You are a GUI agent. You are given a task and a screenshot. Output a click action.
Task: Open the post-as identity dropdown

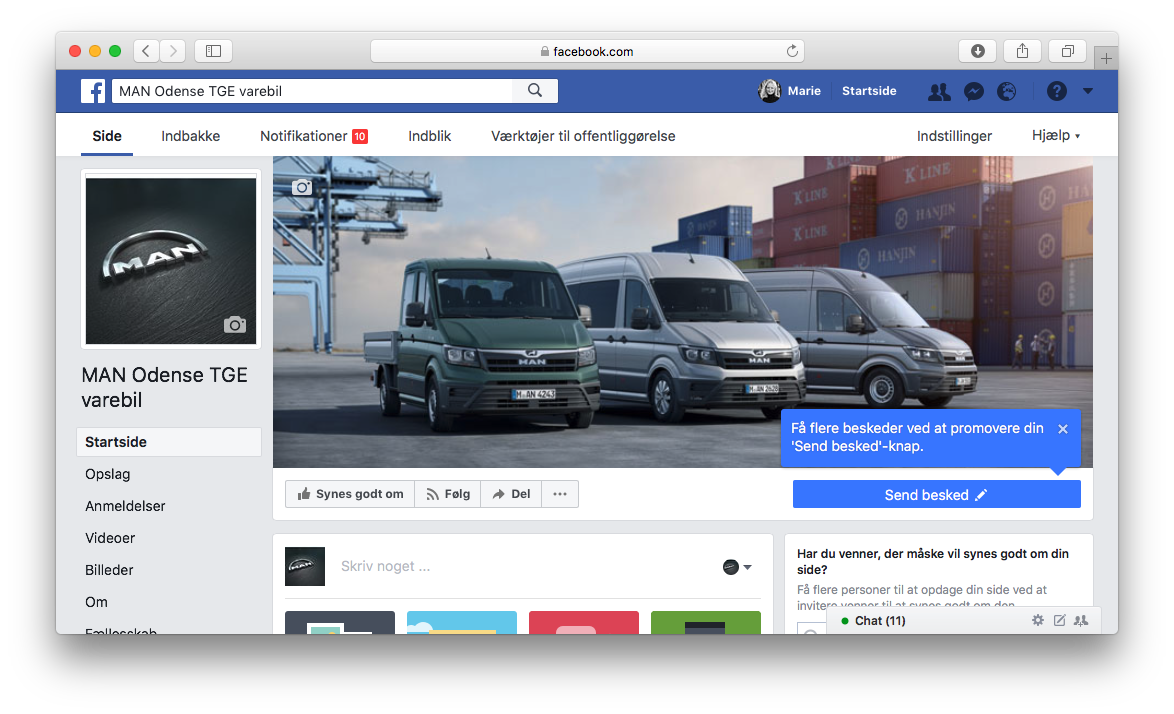click(x=737, y=567)
